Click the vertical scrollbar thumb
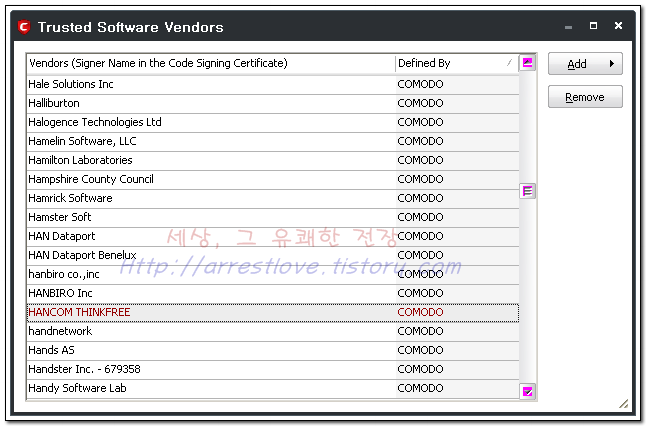 coord(527,191)
